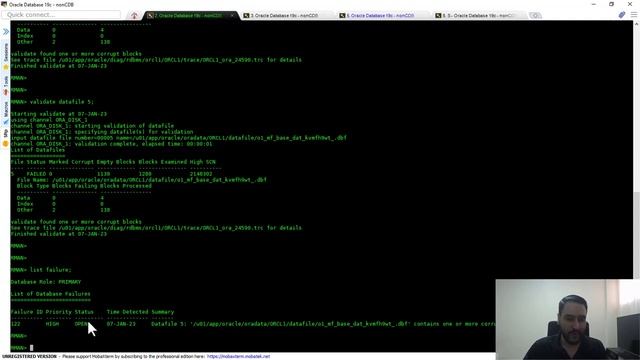Screen dimensions: 640x360
Task: Click the 'List of Database Failures' heading
Action: [51, 294]
